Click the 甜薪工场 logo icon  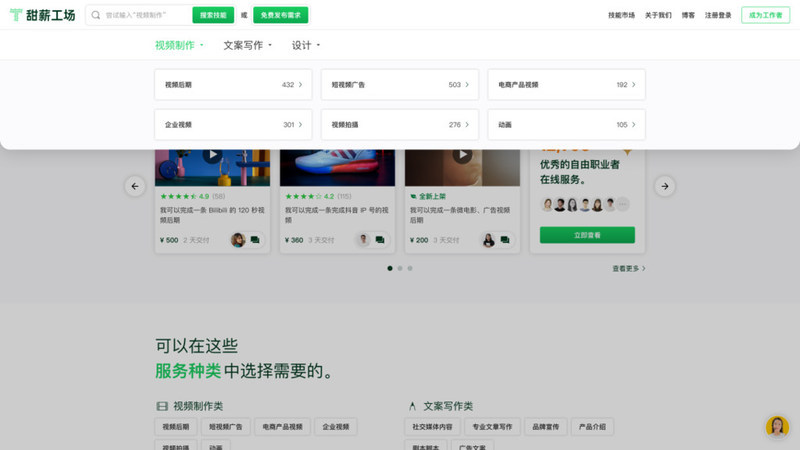click(x=15, y=15)
